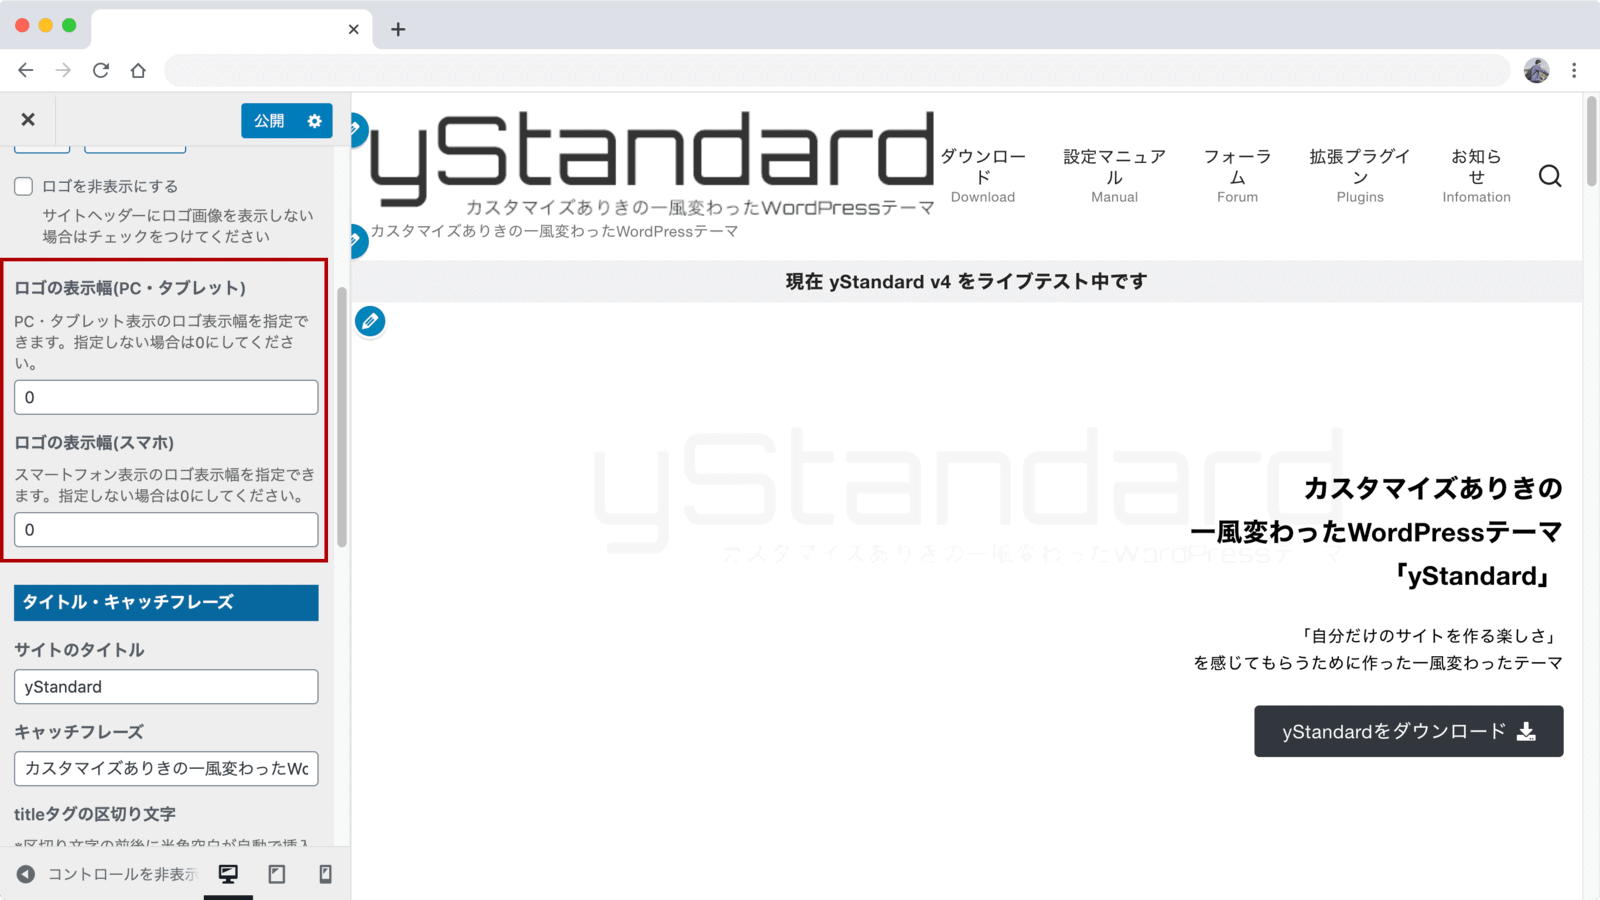Close the current browser tab
Image resolution: width=1600 pixels, height=900 pixels.
point(353,29)
